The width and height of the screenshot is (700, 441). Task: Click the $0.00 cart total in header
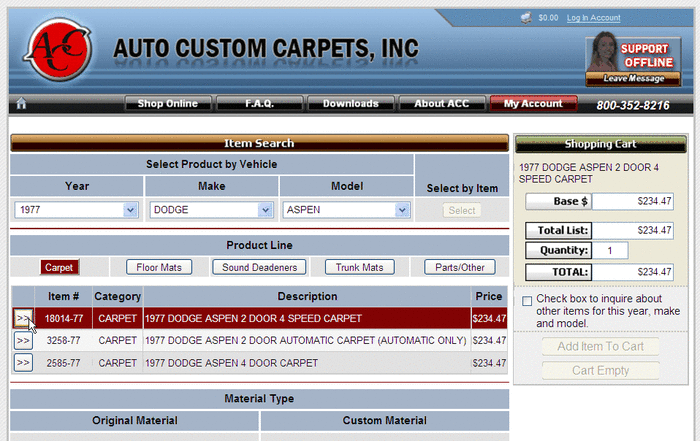548,18
